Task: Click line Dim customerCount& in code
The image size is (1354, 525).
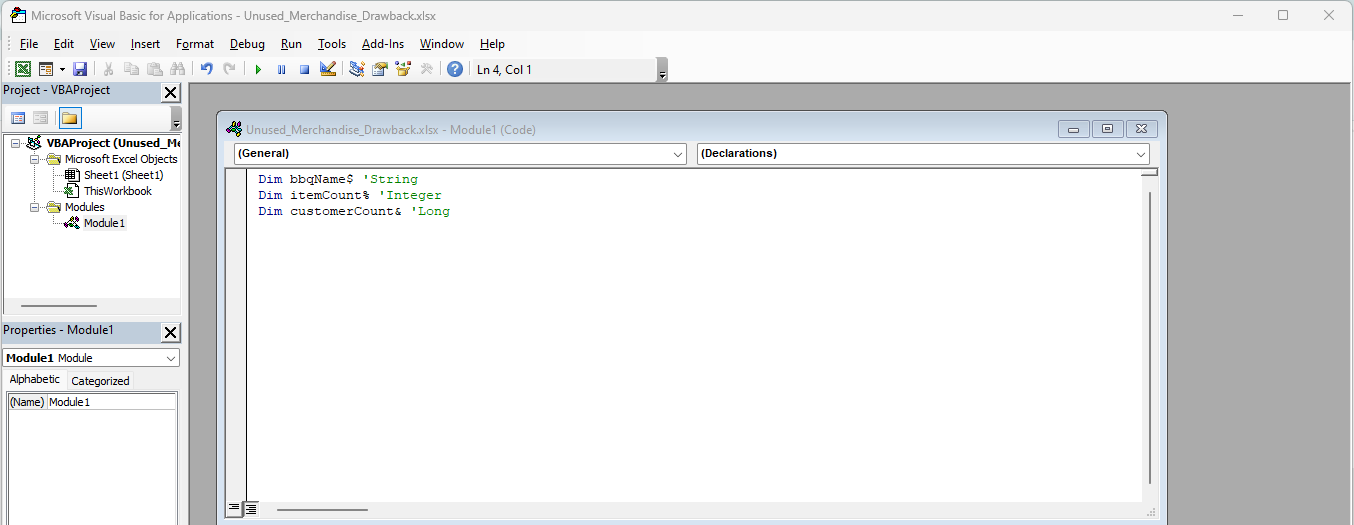Action: pyautogui.click(x=354, y=212)
